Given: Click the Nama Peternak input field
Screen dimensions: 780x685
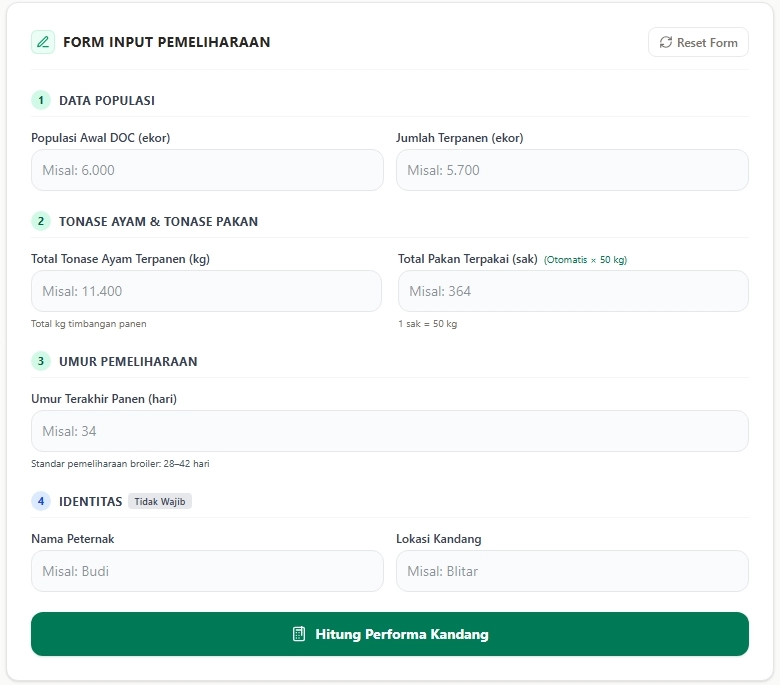Looking at the screenshot, I should (207, 571).
